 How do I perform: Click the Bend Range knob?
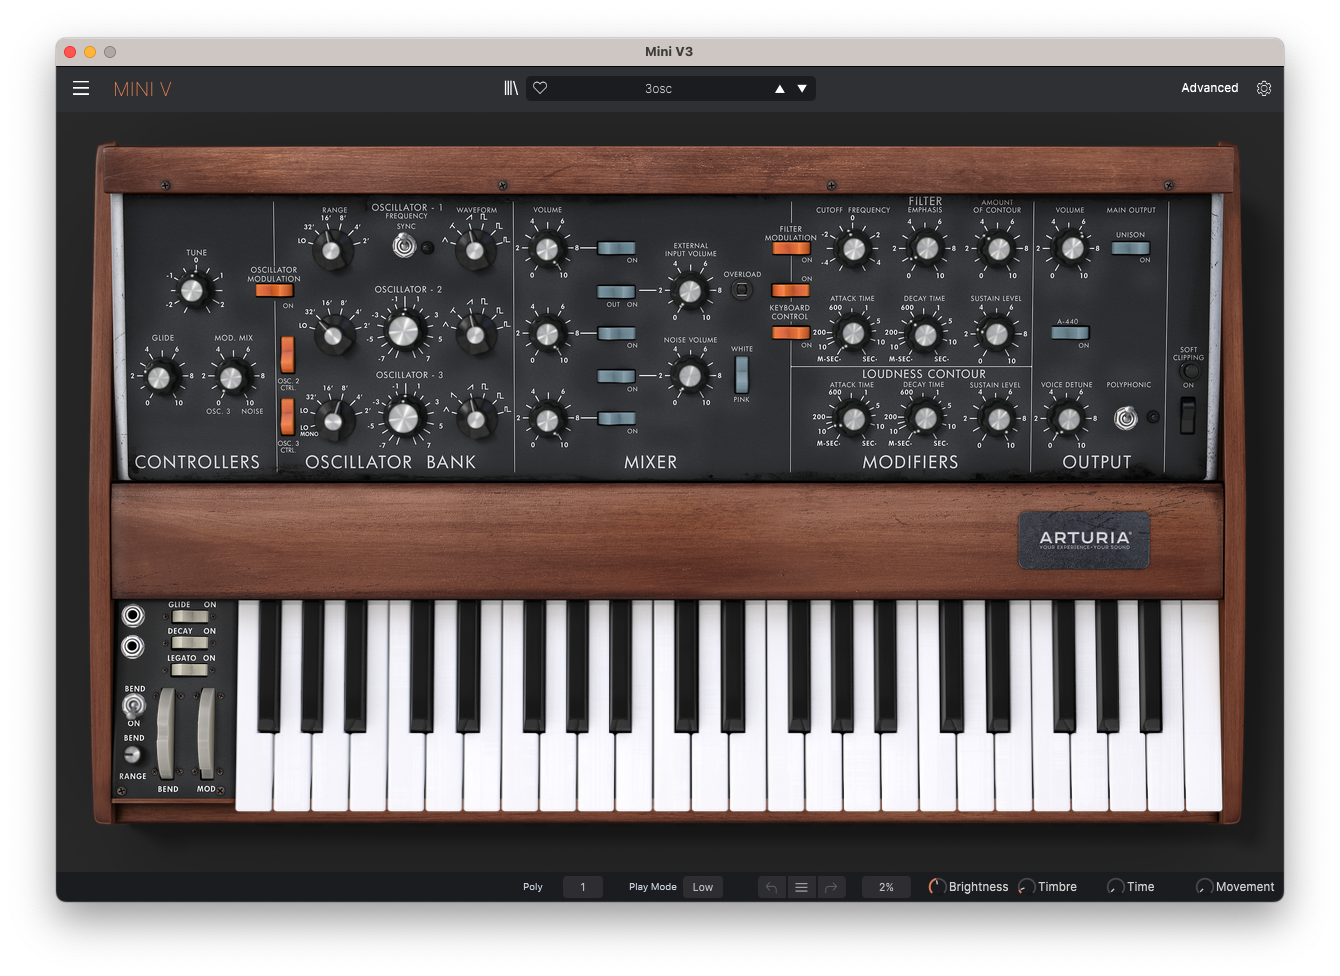pos(132,755)
